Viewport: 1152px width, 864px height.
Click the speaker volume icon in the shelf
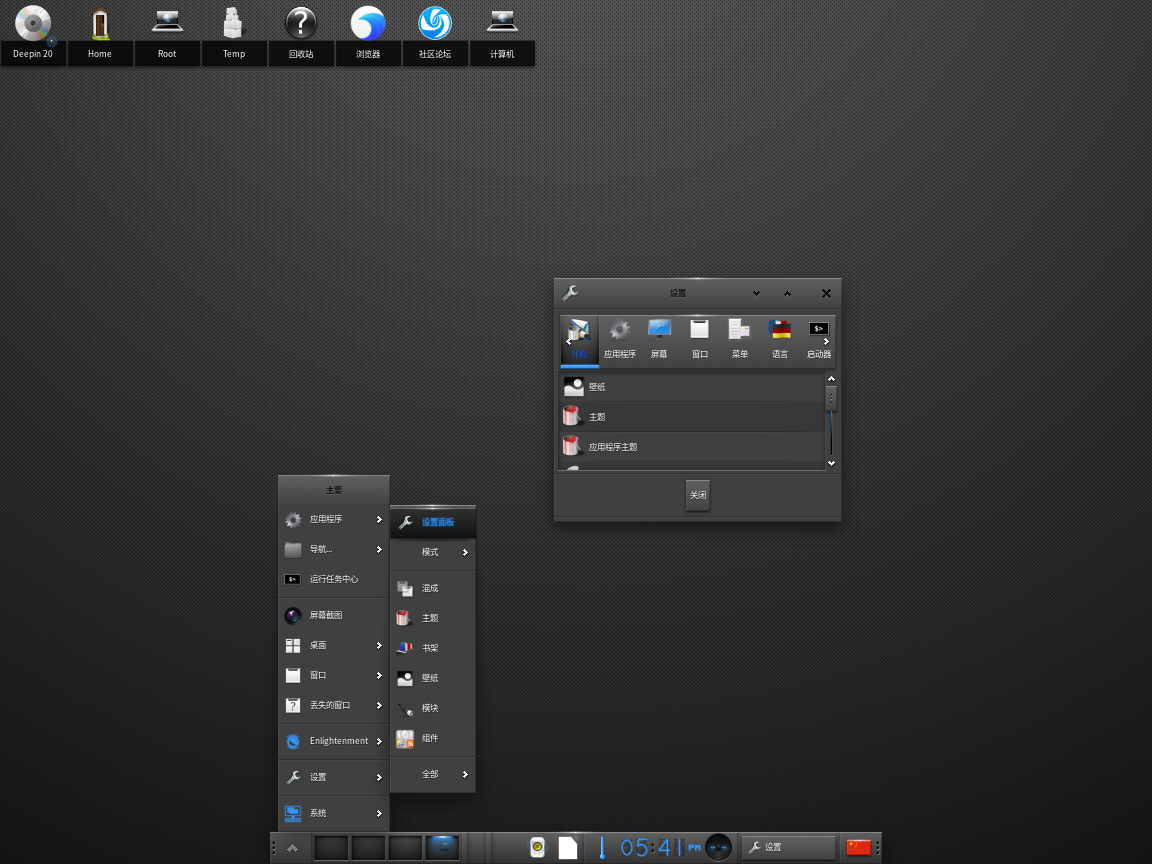tap(537, 848)
